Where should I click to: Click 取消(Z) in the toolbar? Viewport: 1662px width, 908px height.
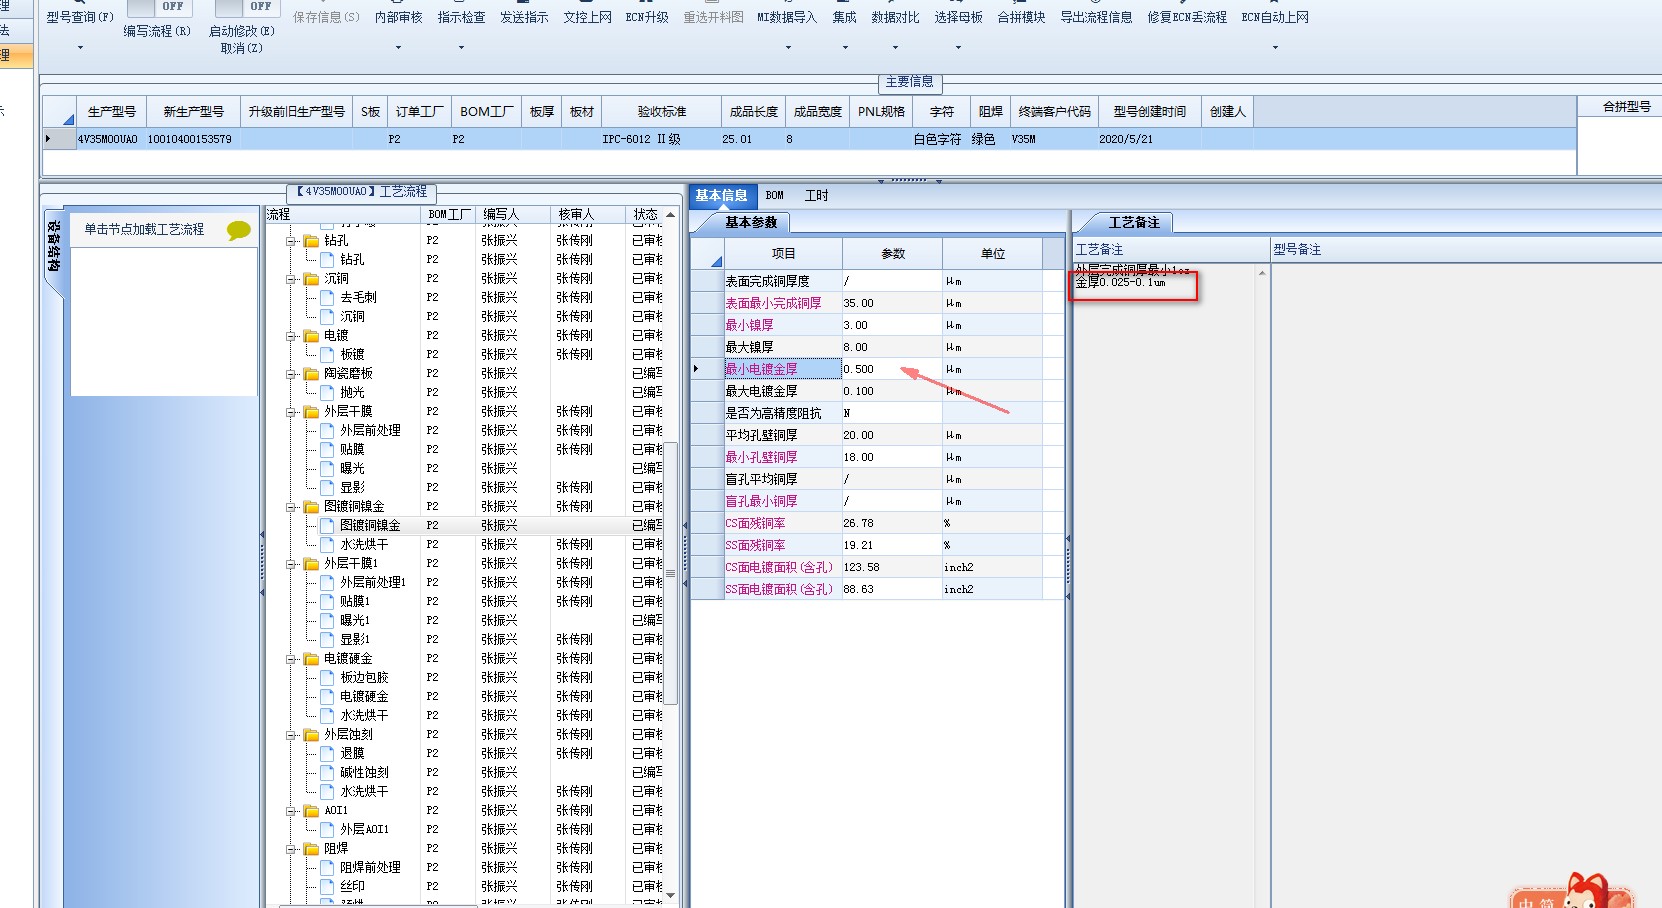pos(241,47)
